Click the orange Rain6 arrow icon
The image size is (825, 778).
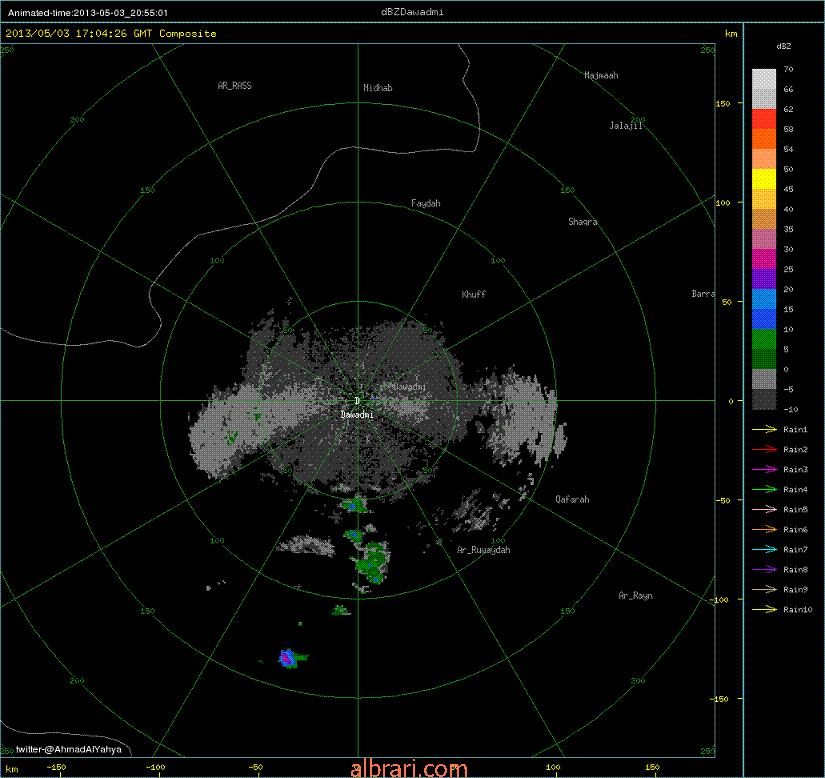tap(764, 529)
